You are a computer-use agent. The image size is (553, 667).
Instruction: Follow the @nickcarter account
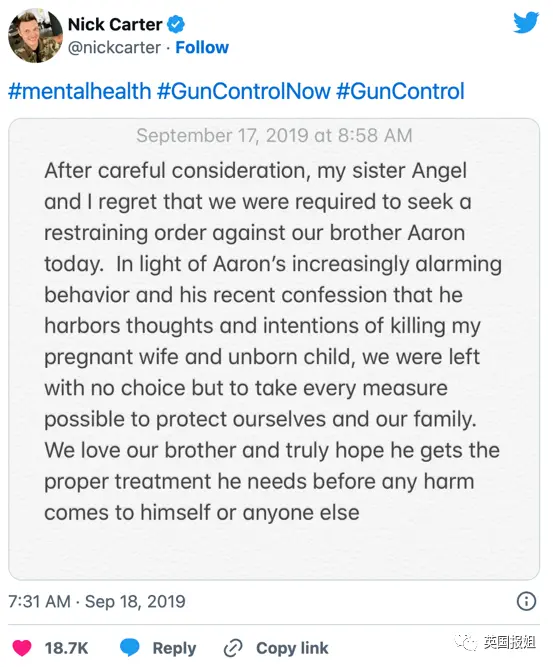[202, 47]
